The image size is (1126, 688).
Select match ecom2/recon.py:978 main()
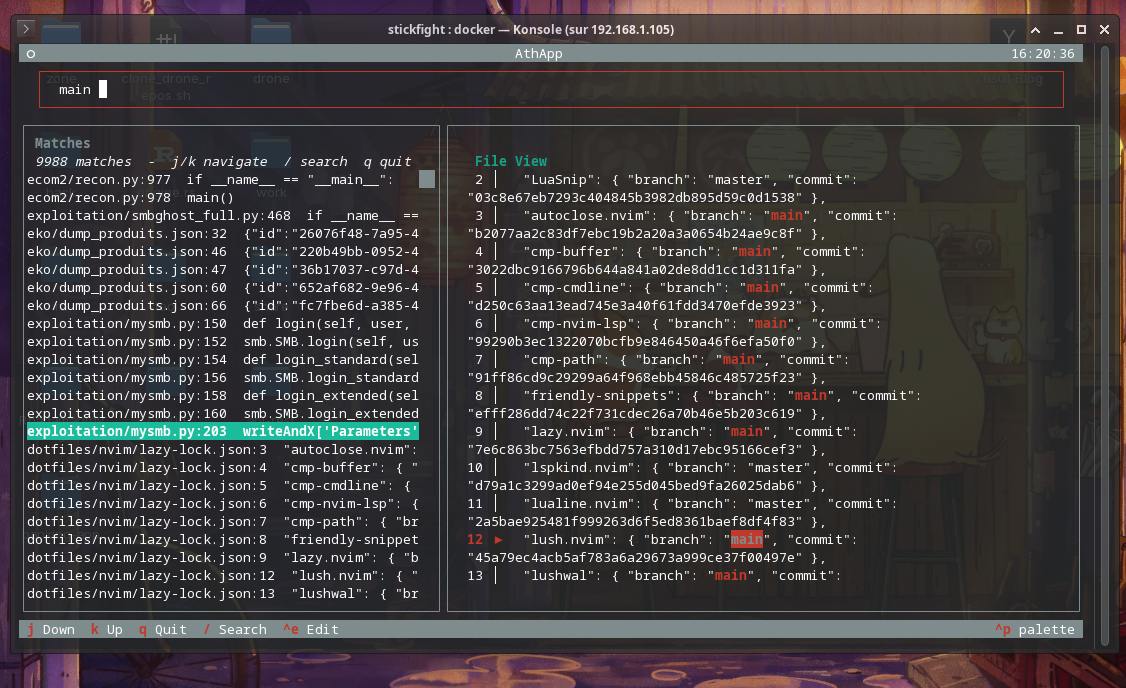point(223,197)
